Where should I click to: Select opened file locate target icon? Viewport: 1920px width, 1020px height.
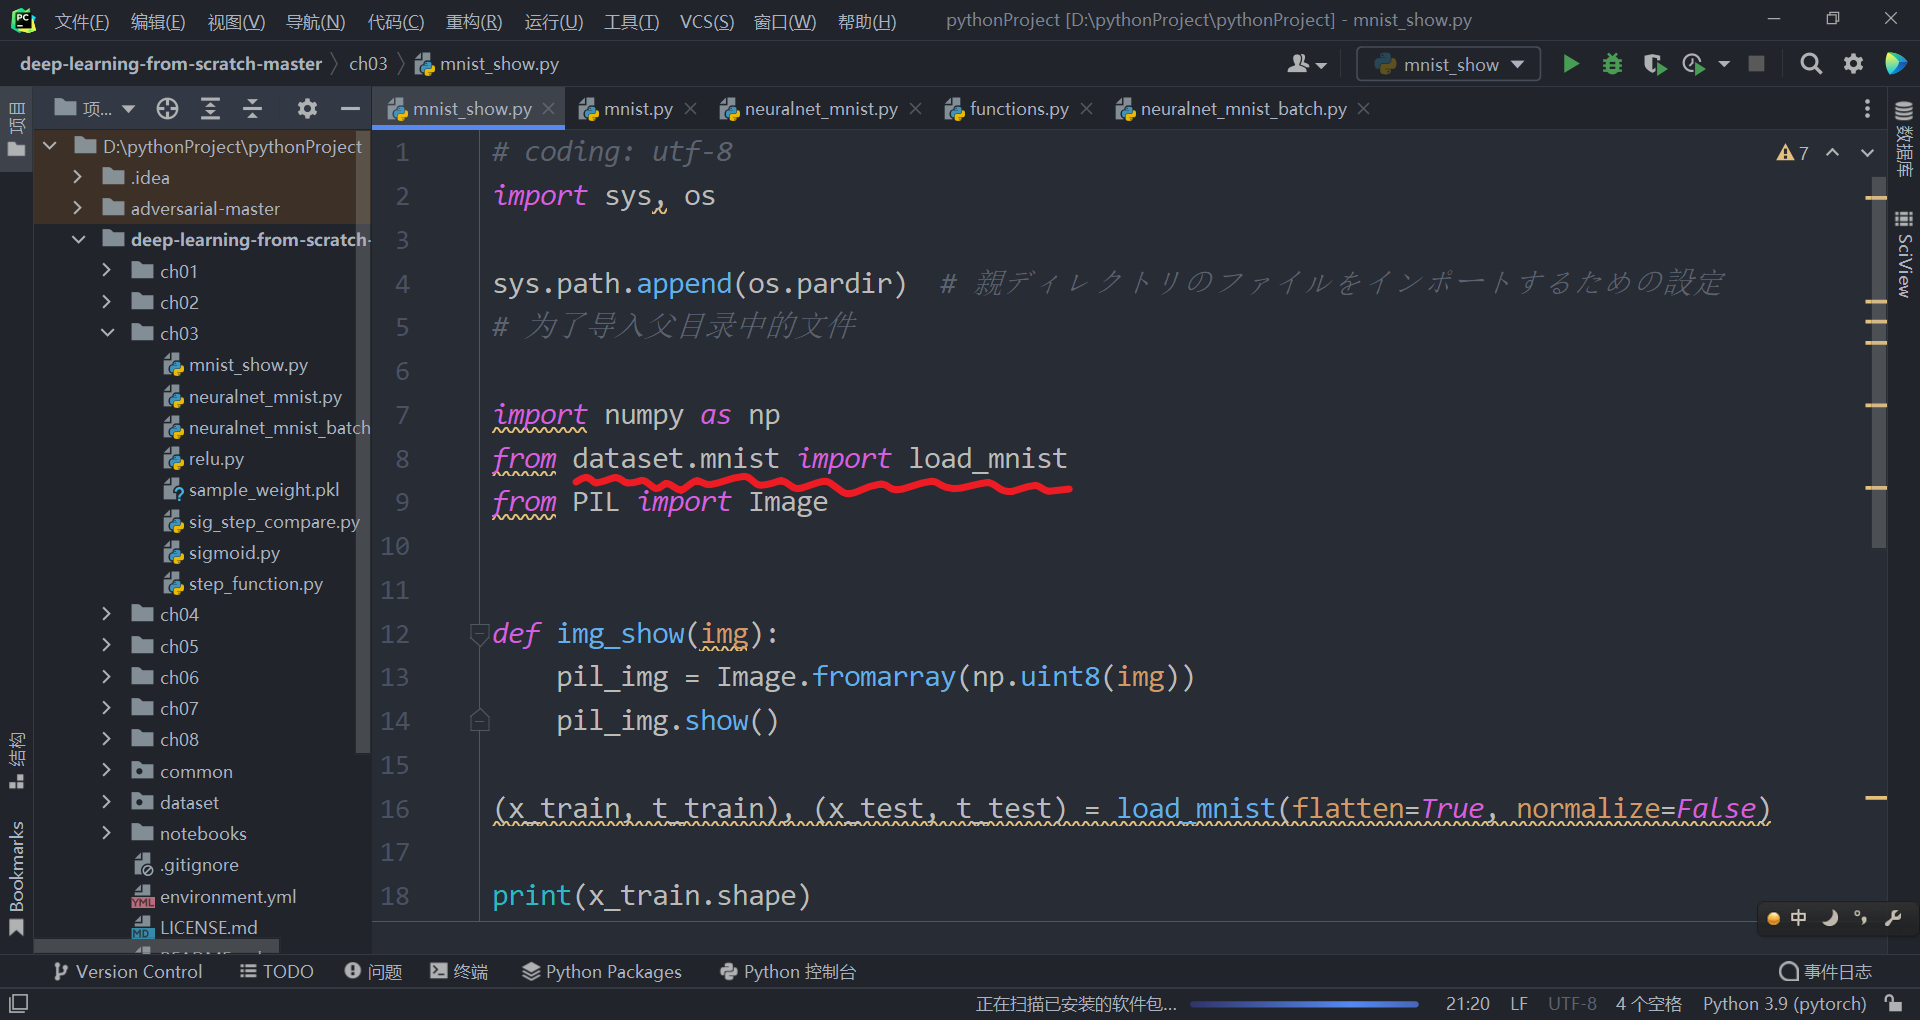click(x=167, y=108)
